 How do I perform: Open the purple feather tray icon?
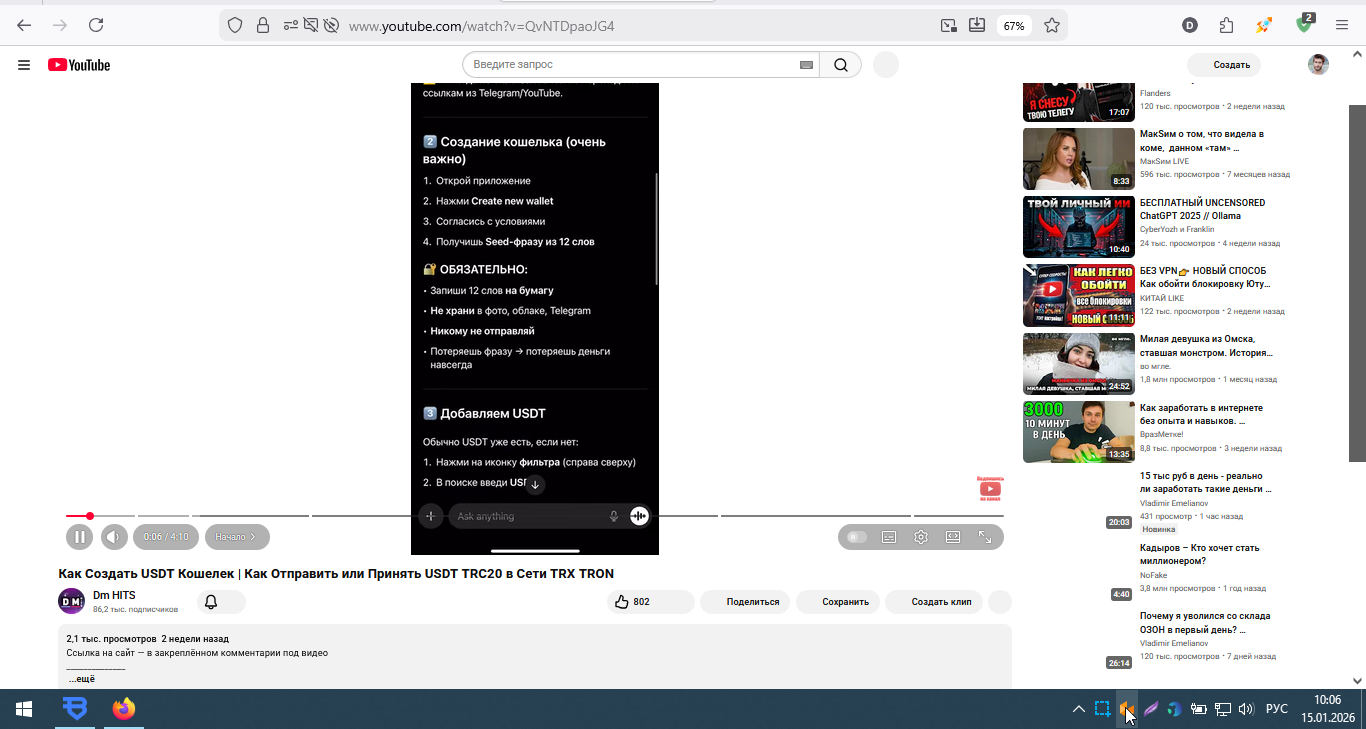[1151, 709]
